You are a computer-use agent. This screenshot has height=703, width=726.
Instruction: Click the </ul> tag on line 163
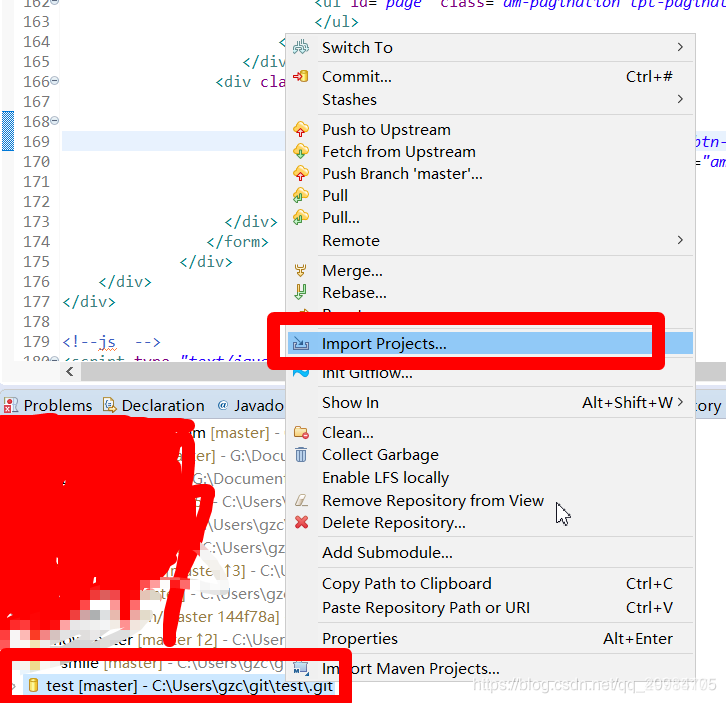point(337,22)
